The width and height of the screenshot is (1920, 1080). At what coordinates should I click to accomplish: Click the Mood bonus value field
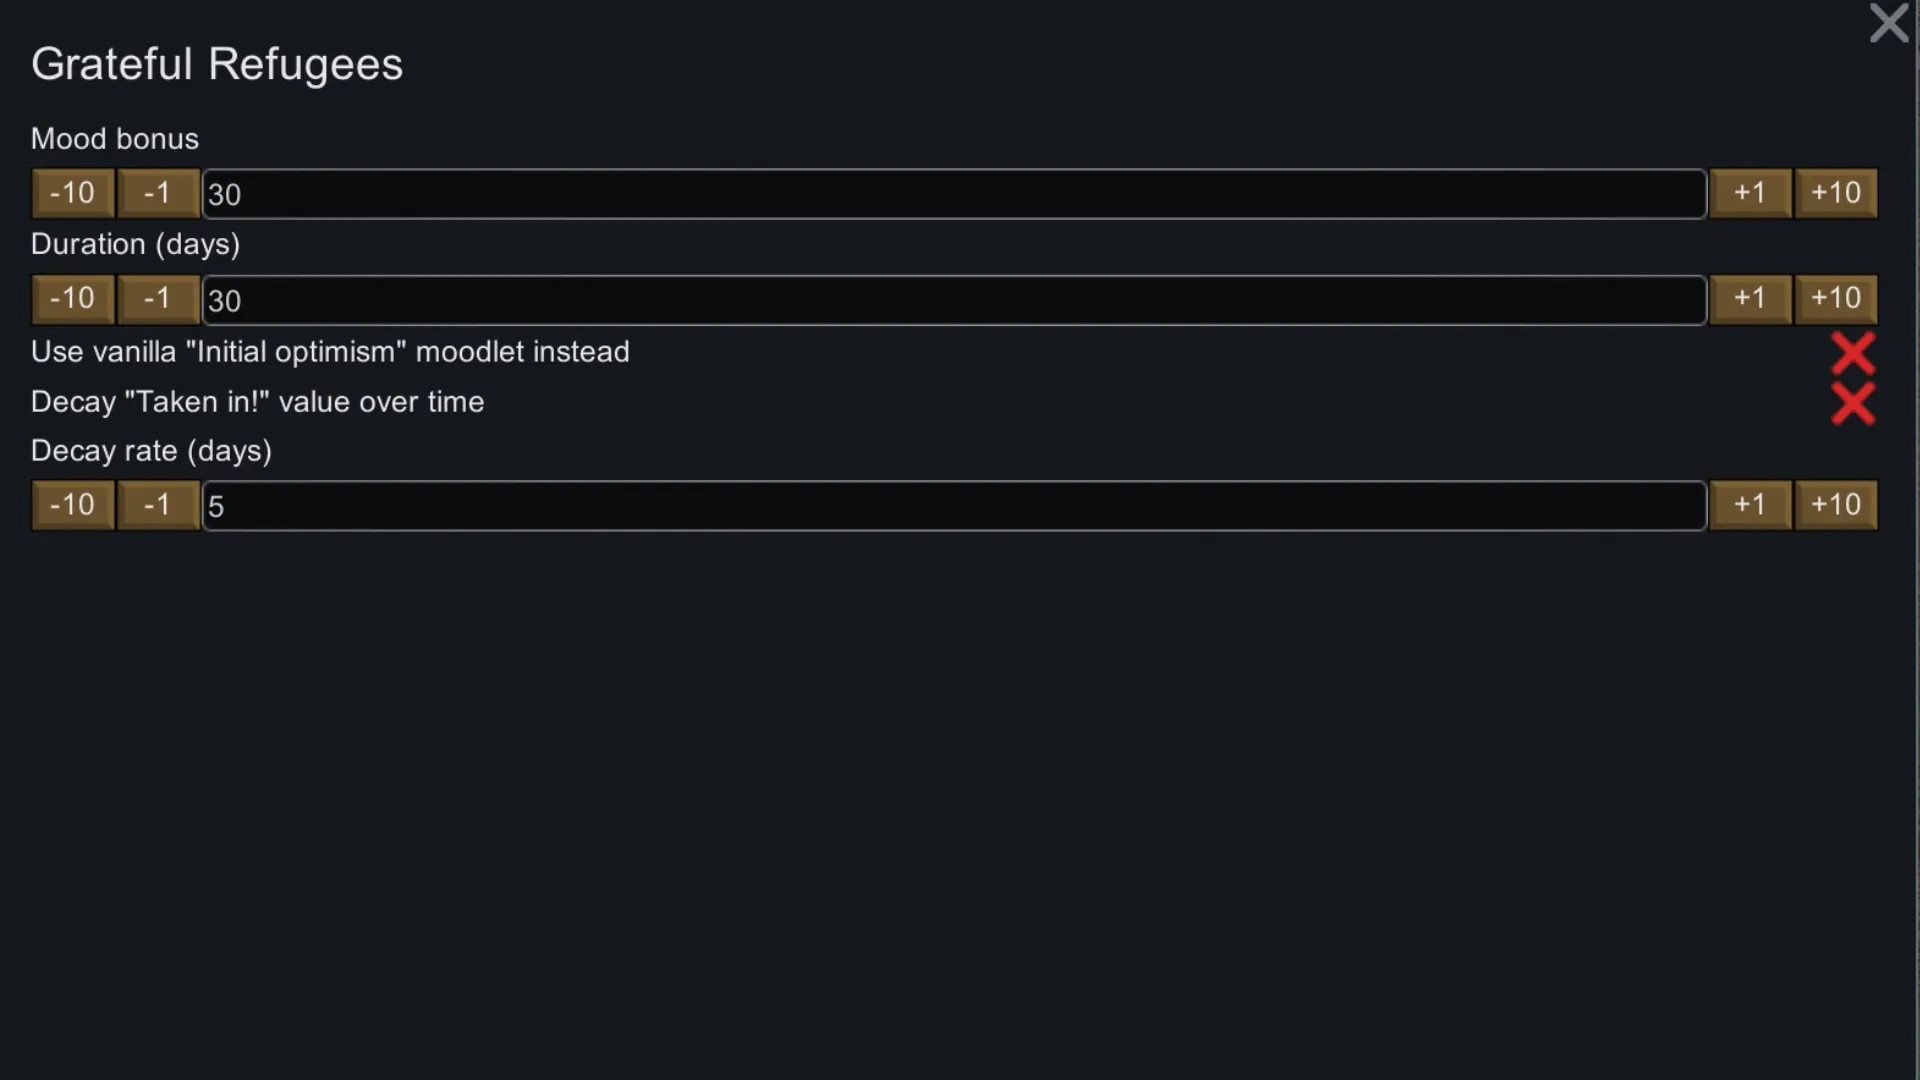tap(954, 194)
